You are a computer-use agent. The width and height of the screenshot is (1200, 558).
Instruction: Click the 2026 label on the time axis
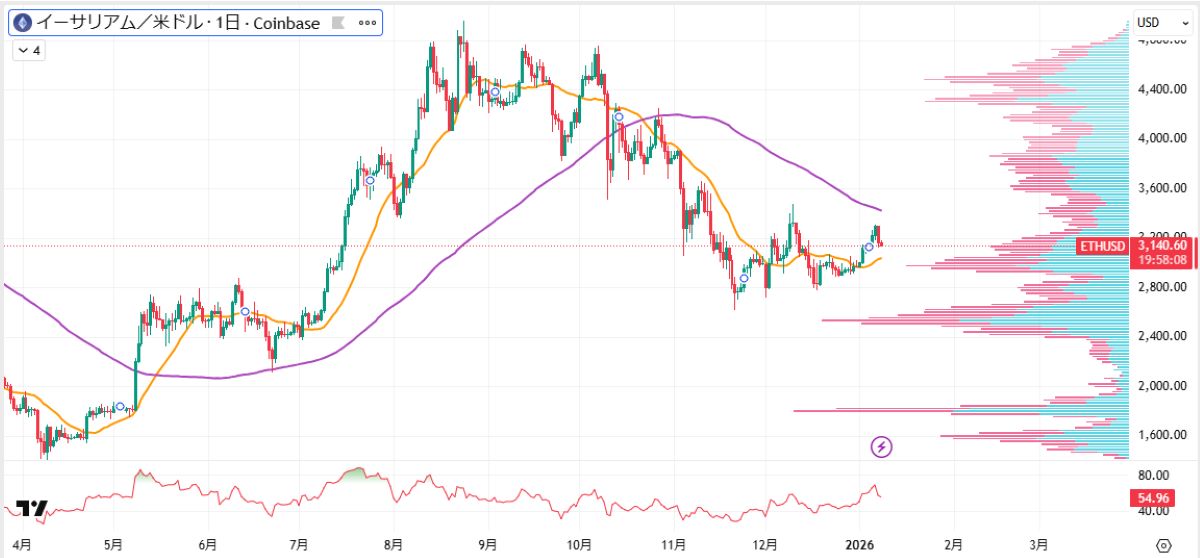coord(860,545)
